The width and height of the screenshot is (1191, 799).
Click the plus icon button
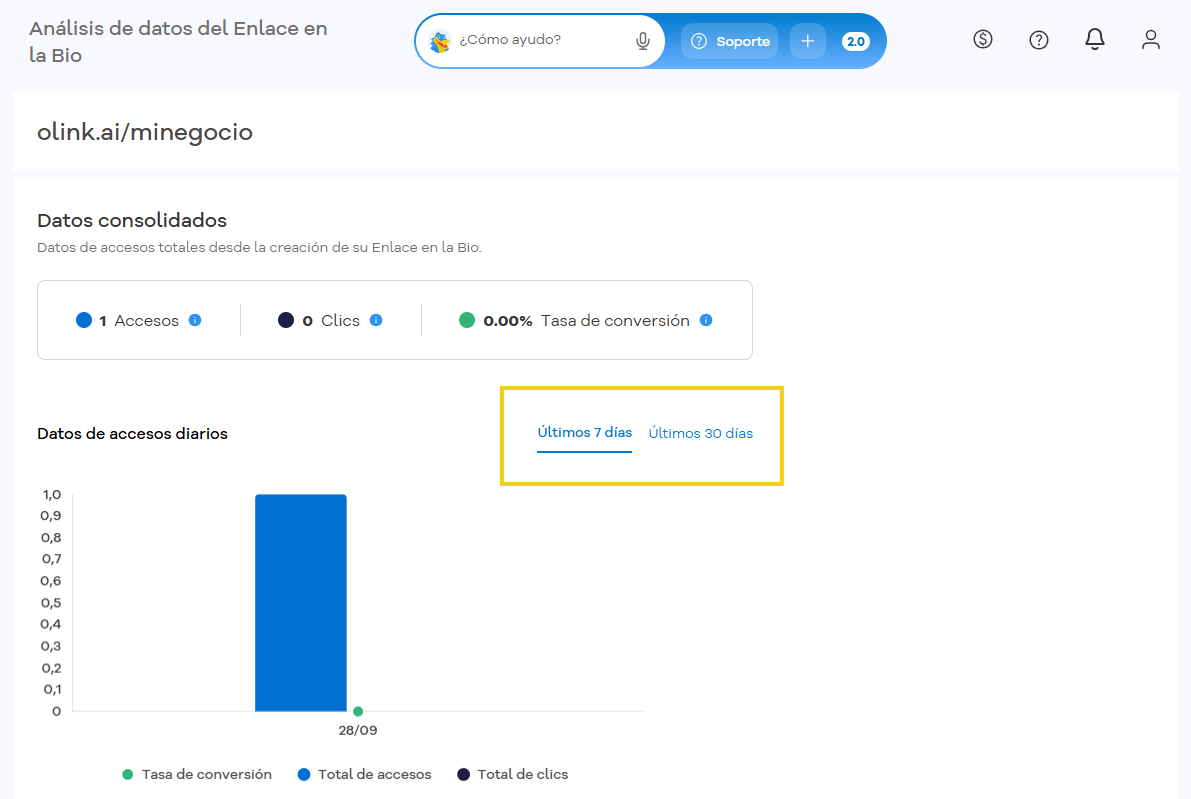coord(807,41)
